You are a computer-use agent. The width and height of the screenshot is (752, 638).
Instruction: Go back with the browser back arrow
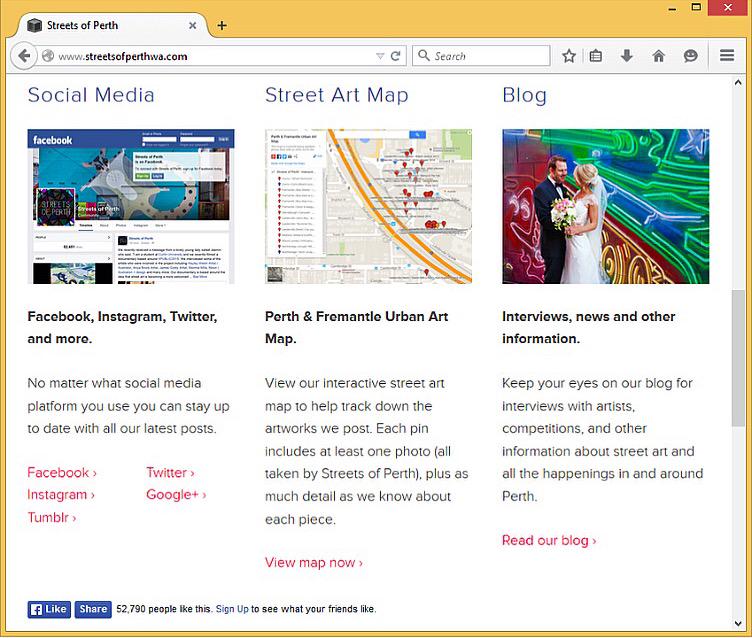coord(24,56)
